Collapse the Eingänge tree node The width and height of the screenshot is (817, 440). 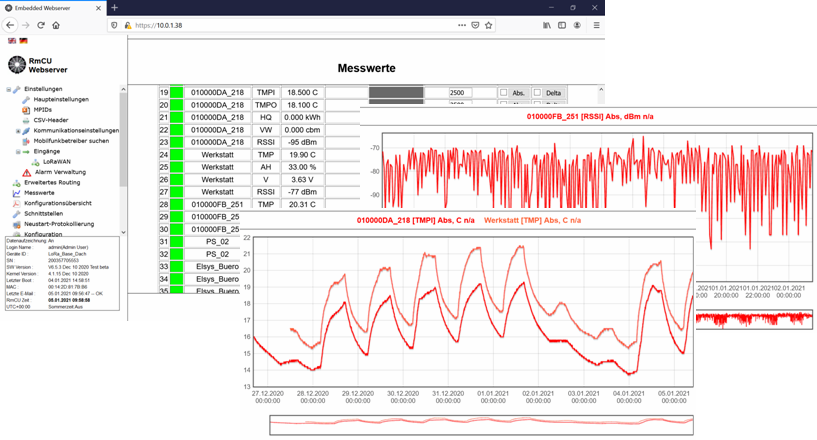click(18, 151)
